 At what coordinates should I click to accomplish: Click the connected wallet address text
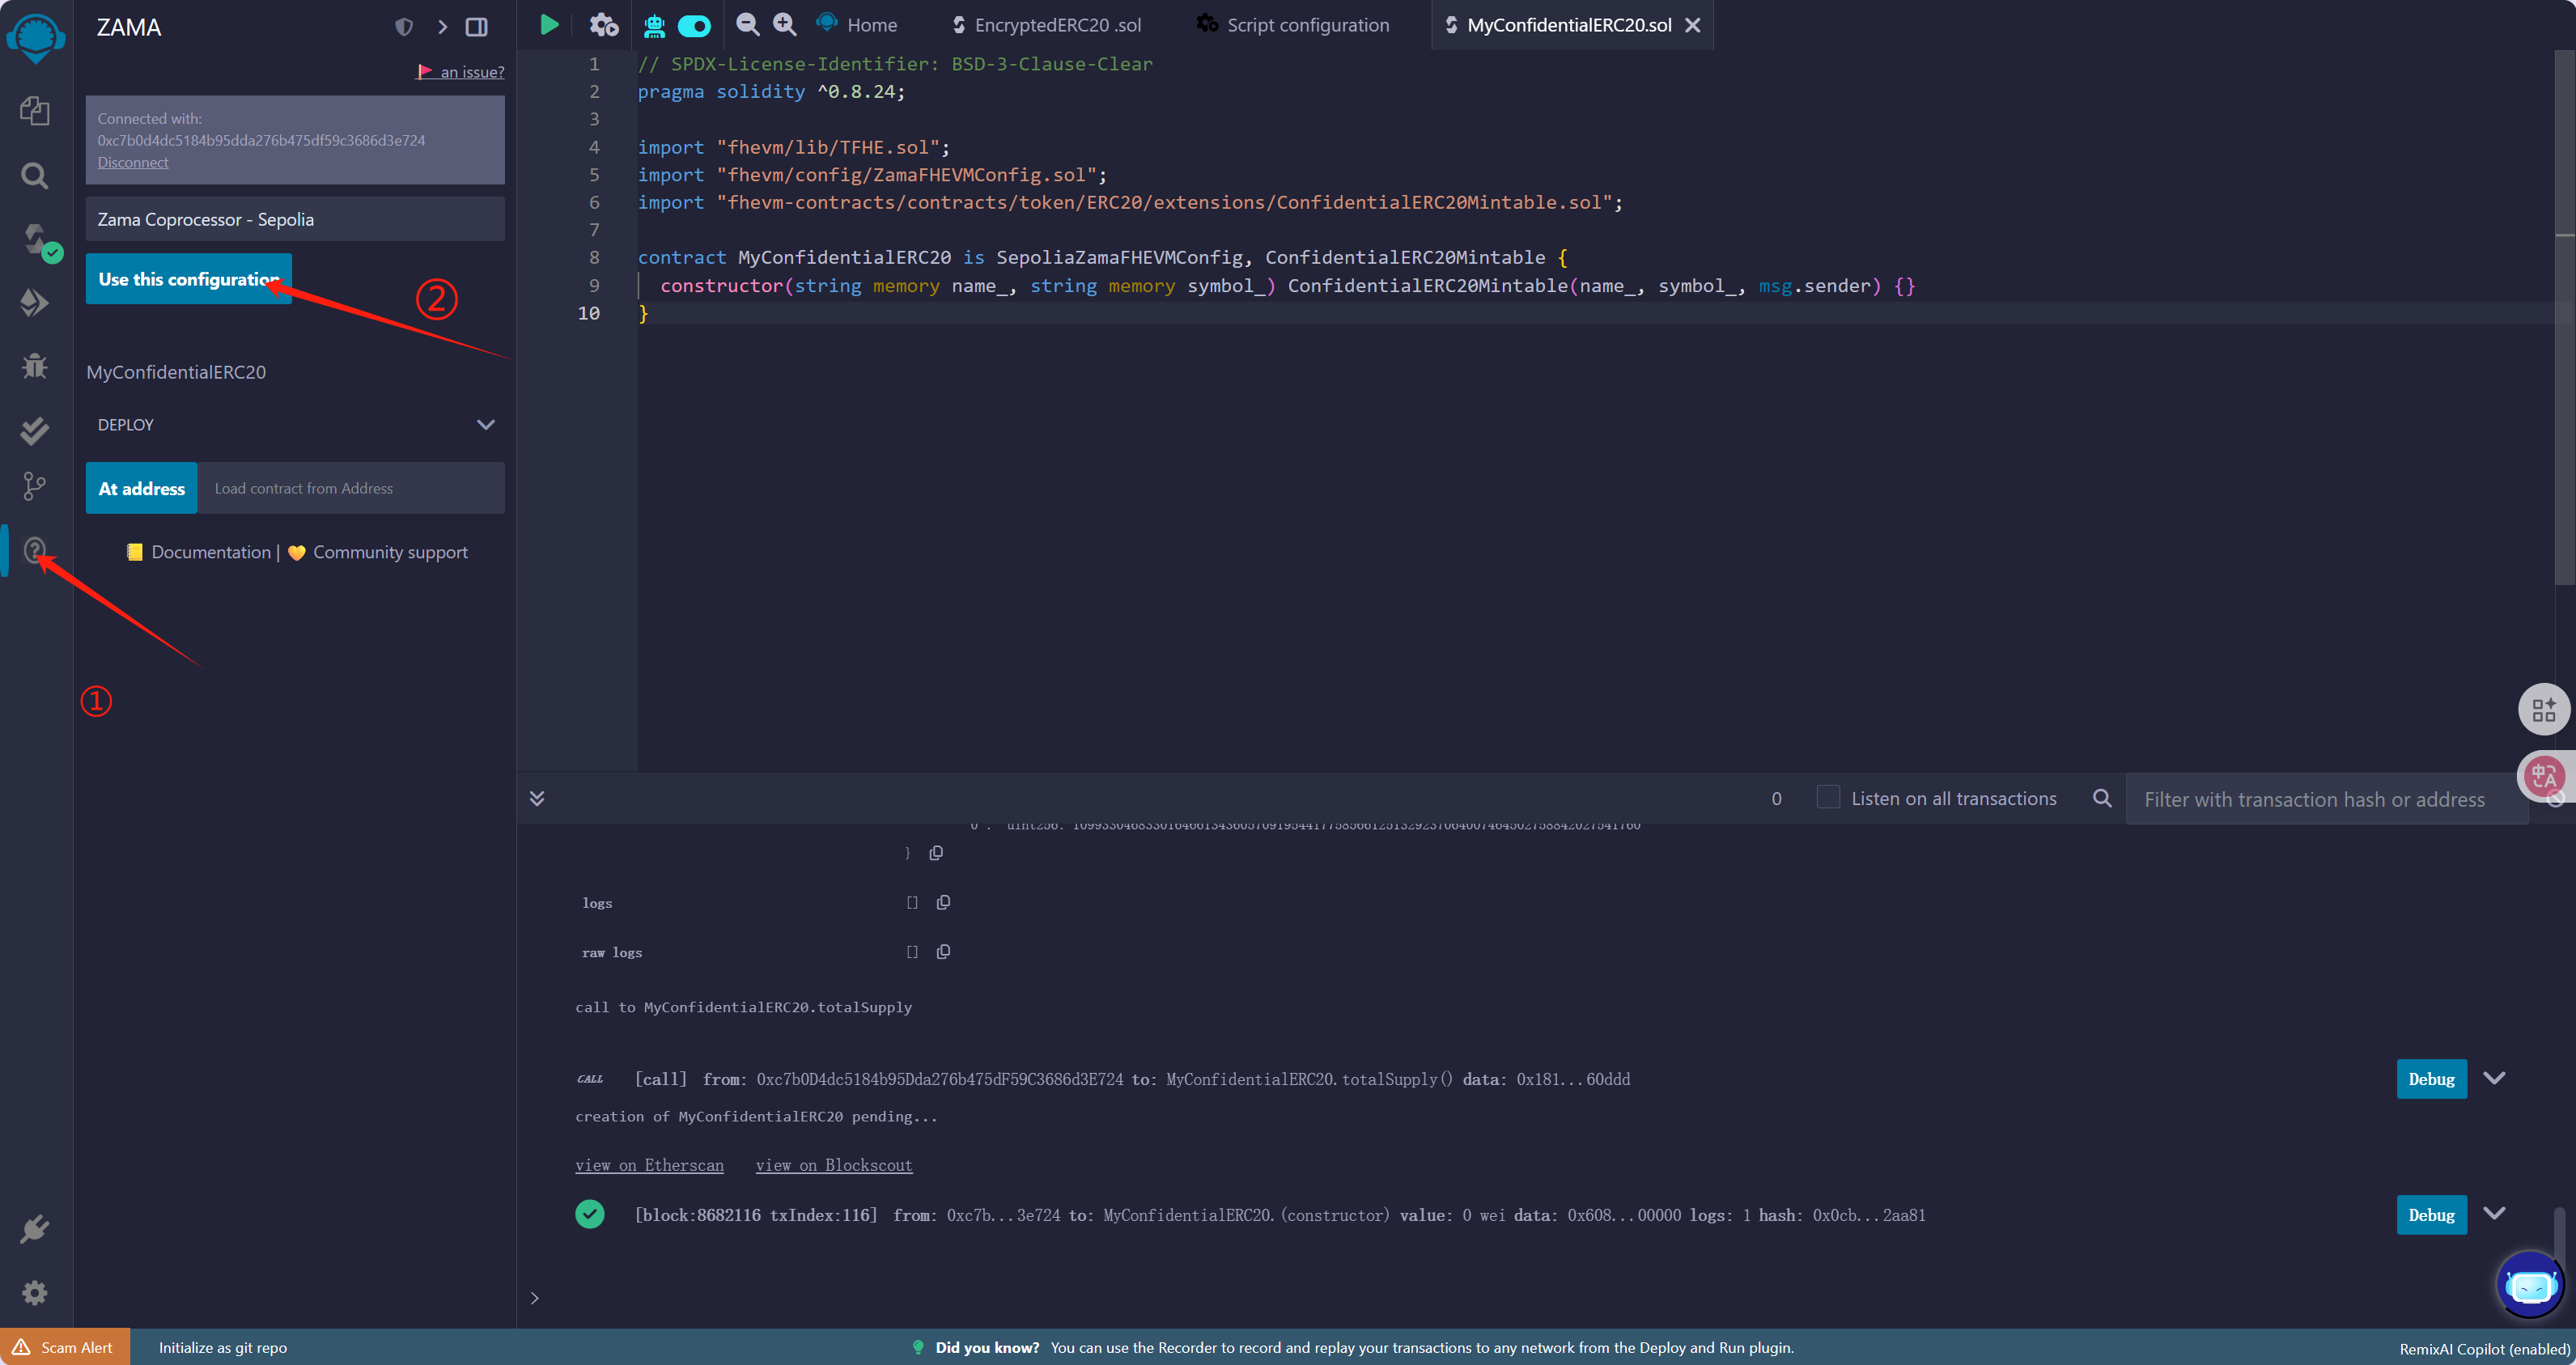pos(261,140)
